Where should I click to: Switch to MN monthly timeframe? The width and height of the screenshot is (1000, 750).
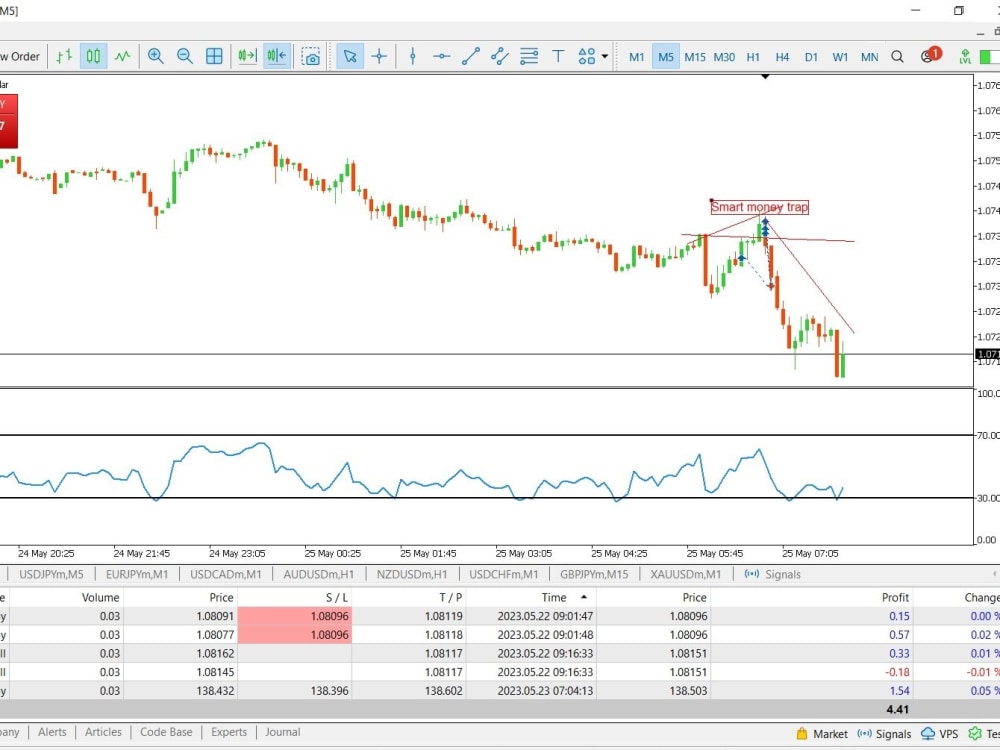(870, 57)
